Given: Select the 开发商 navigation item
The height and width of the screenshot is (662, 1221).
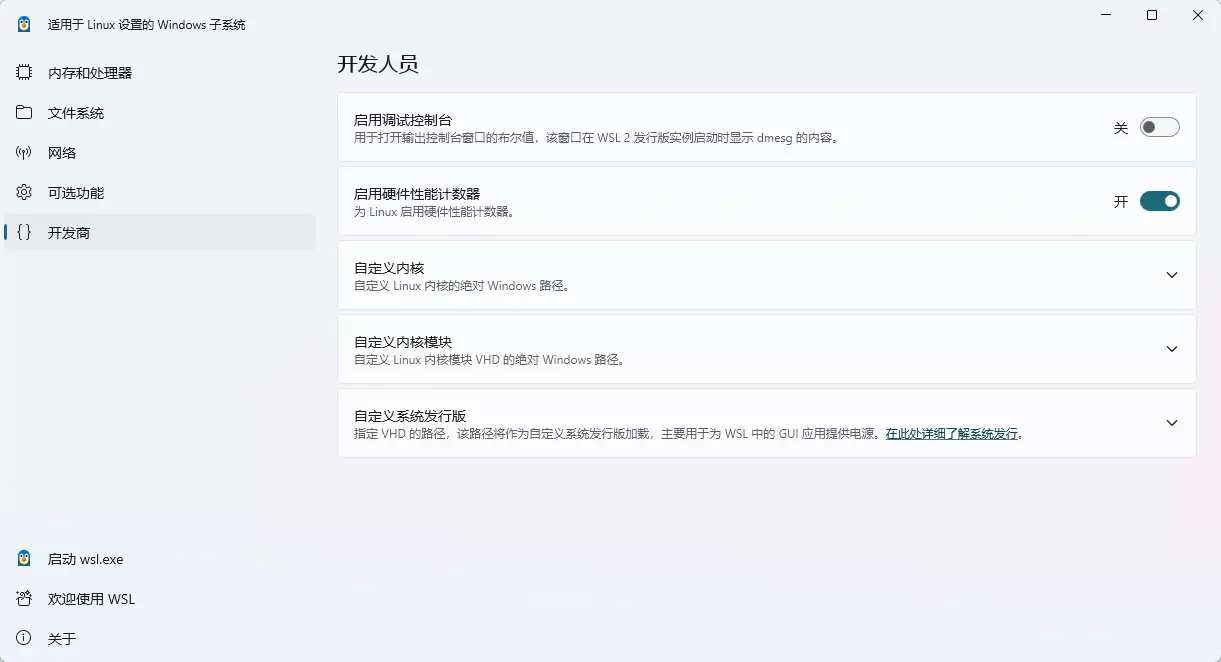Looking at the screenshot, I should 160,232.
